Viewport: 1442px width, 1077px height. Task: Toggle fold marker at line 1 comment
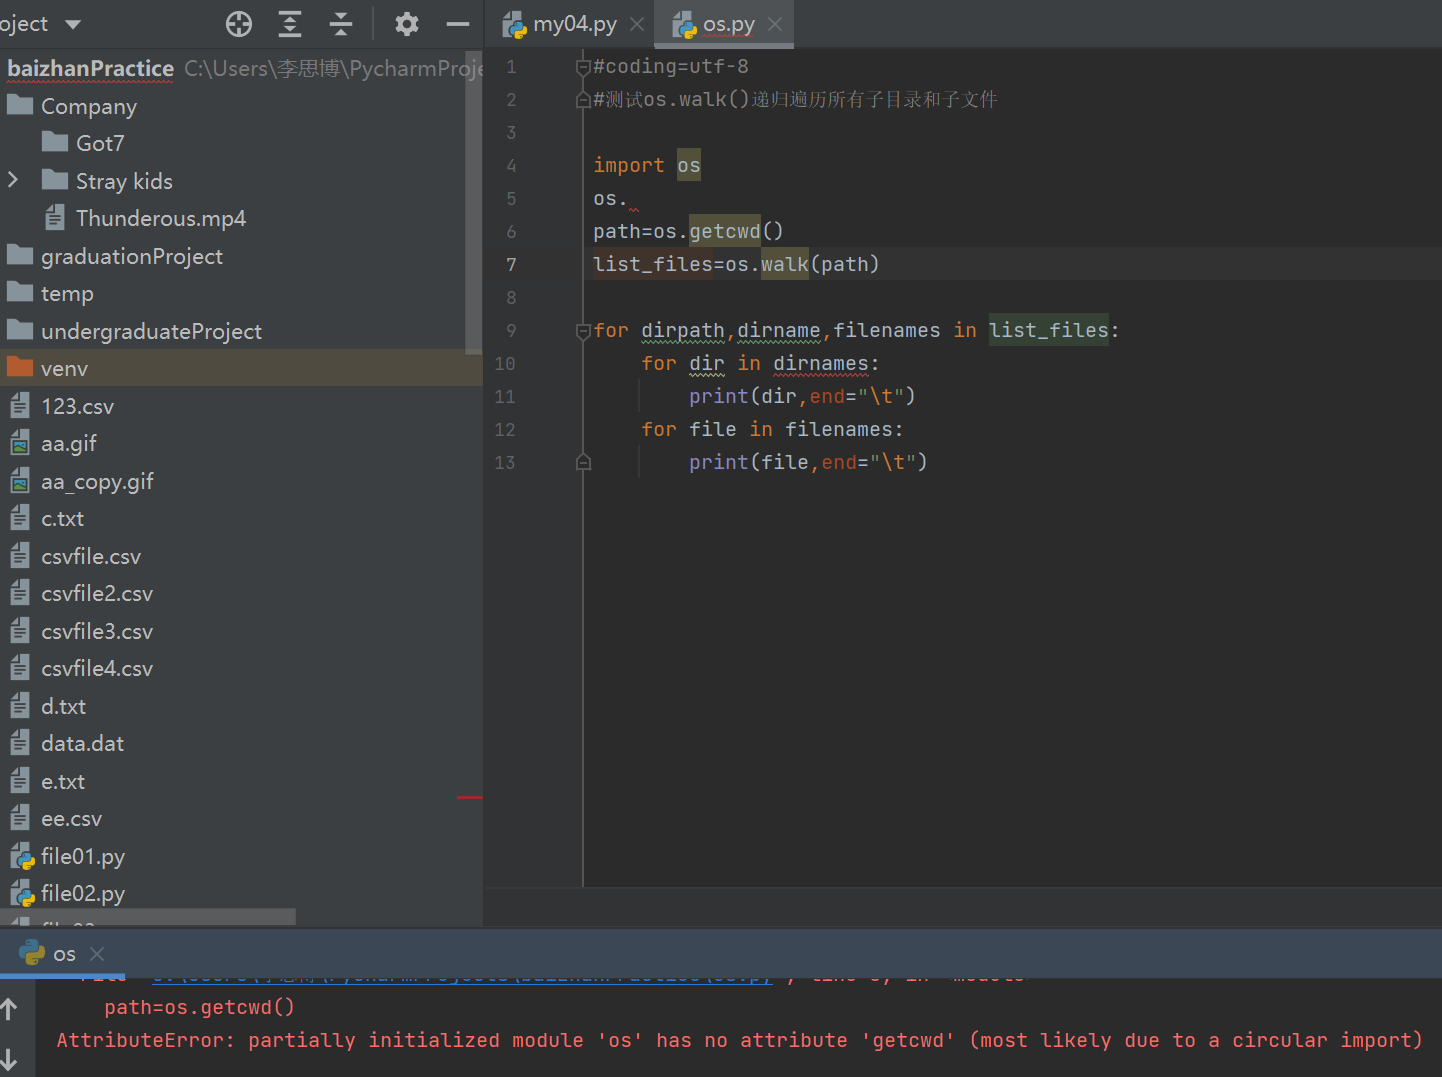coord(583,67)
